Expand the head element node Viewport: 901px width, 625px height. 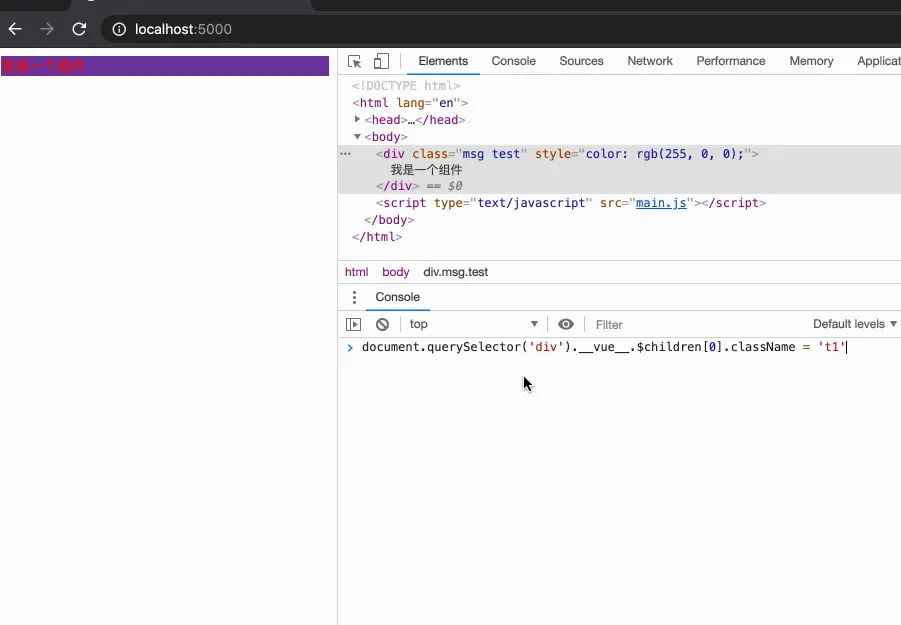click(x=357, y=119)
